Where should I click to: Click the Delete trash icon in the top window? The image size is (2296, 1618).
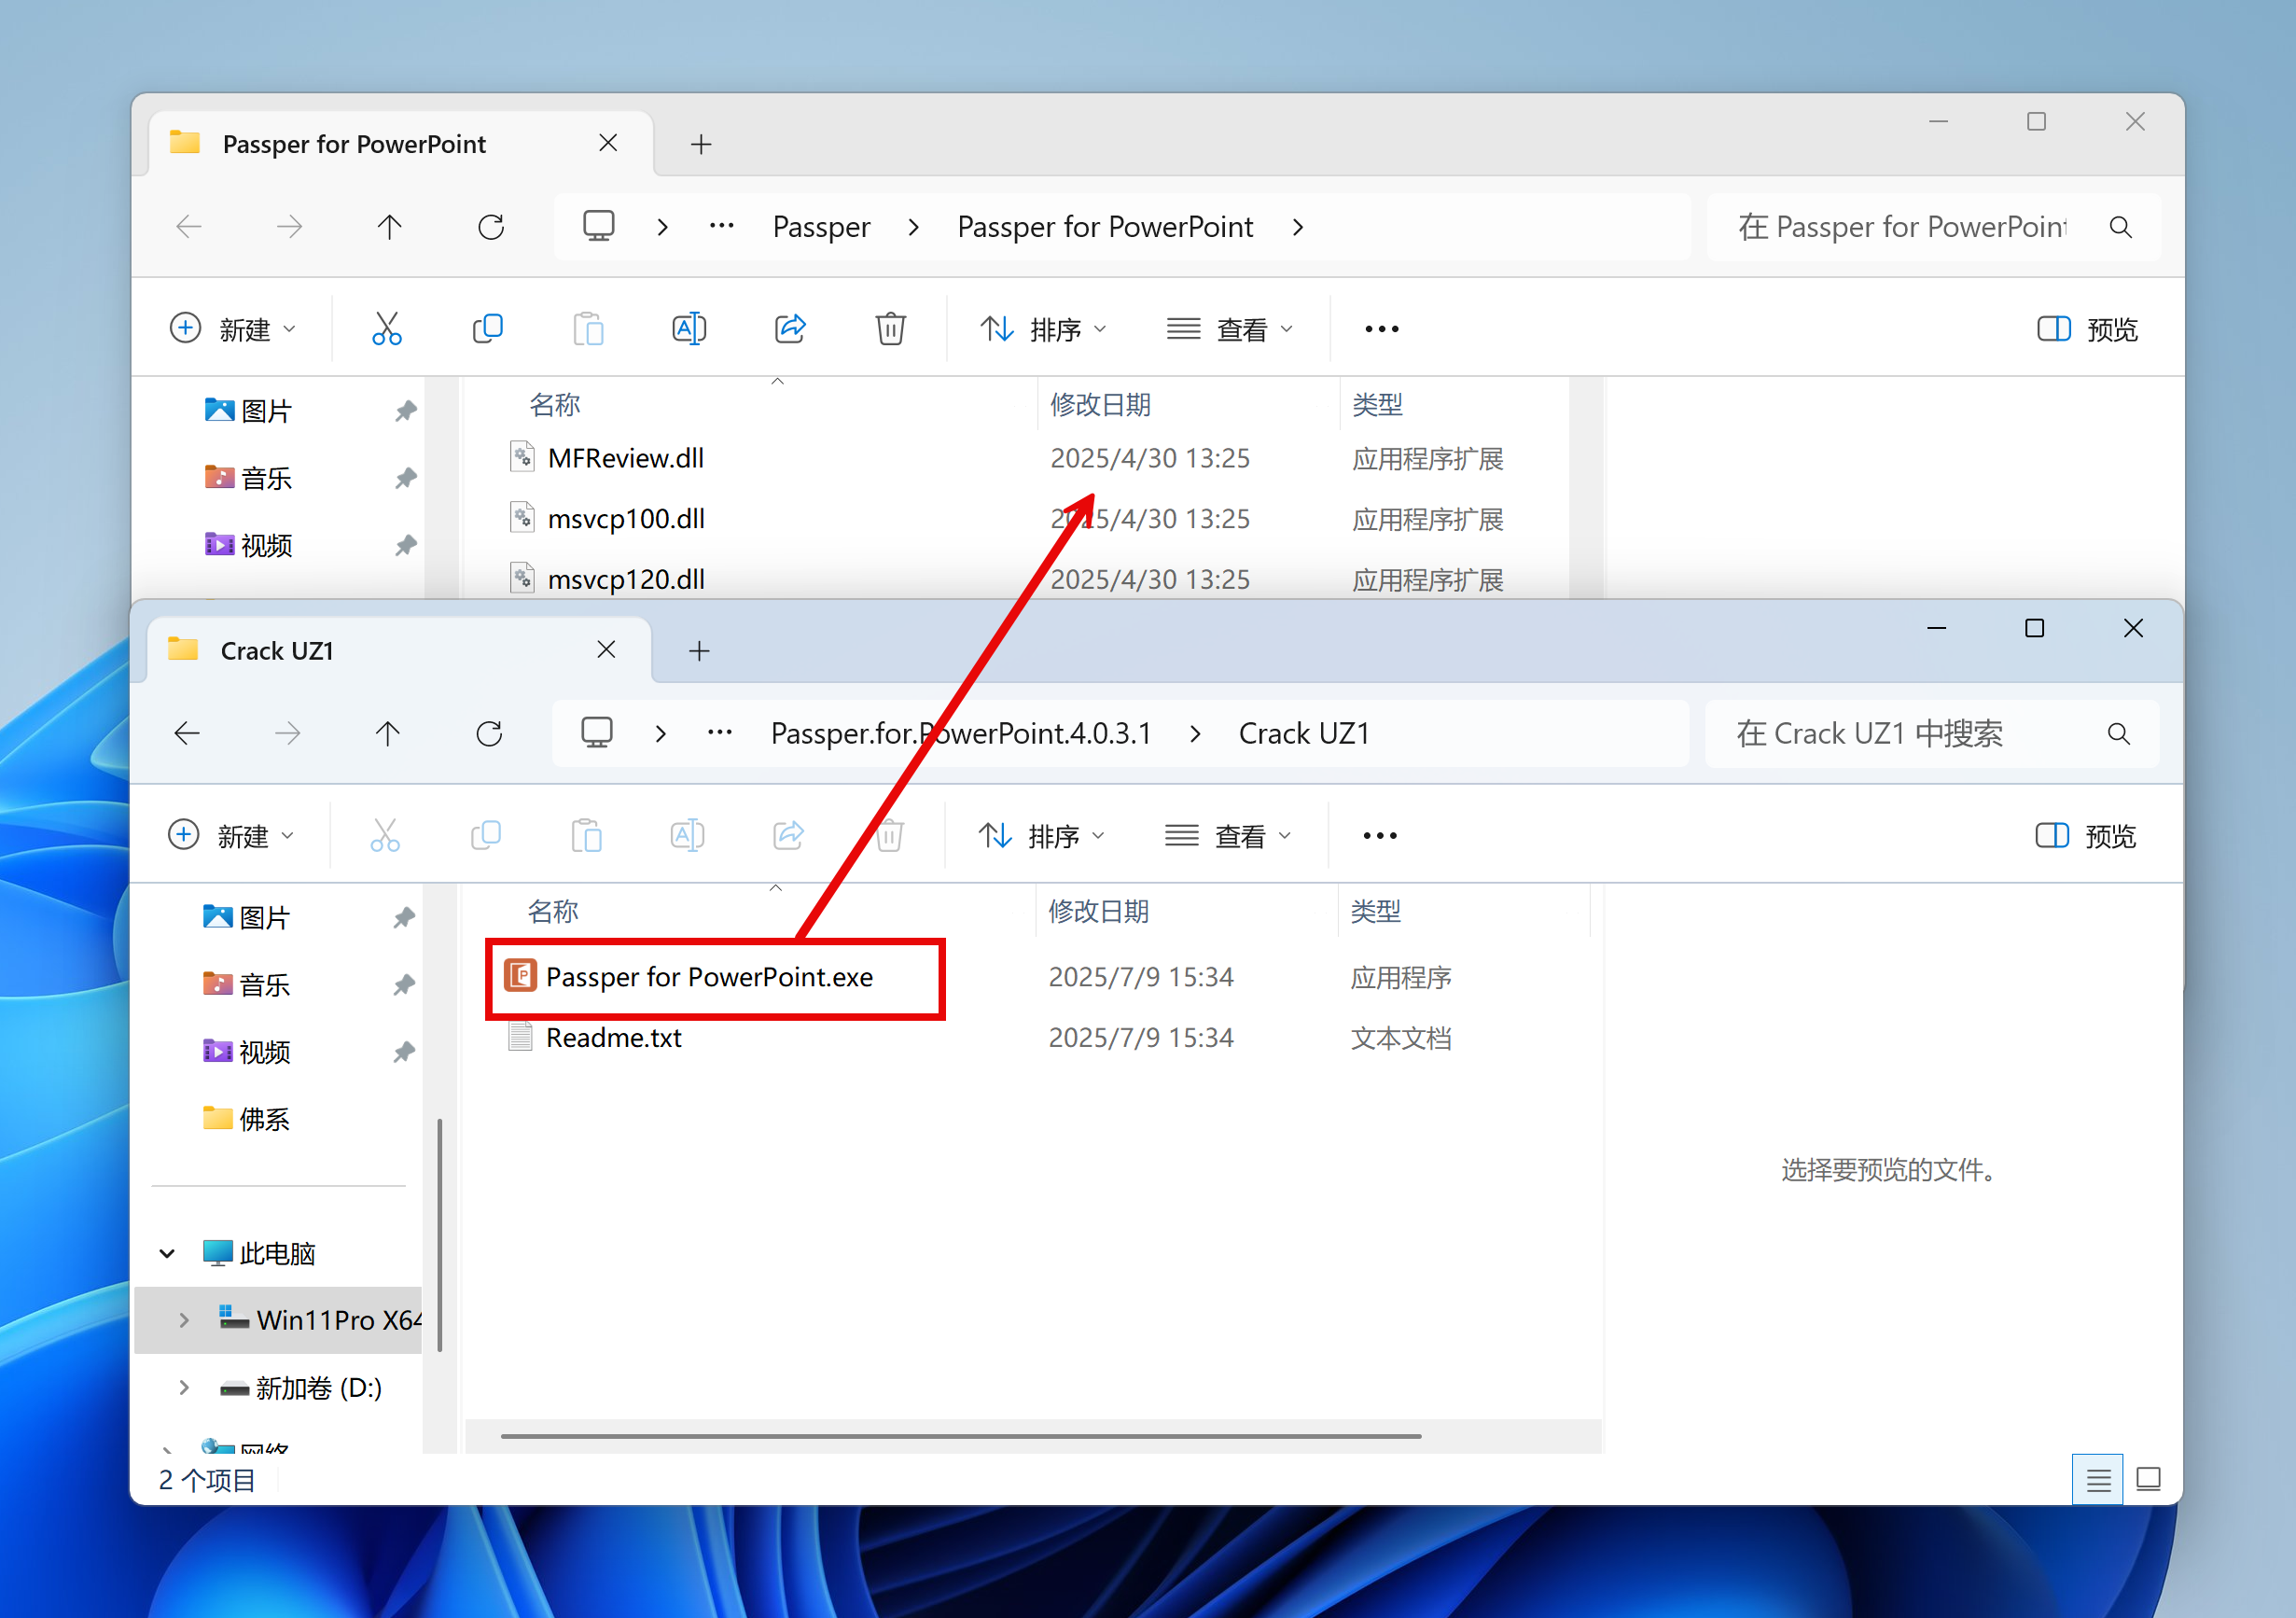890,329
